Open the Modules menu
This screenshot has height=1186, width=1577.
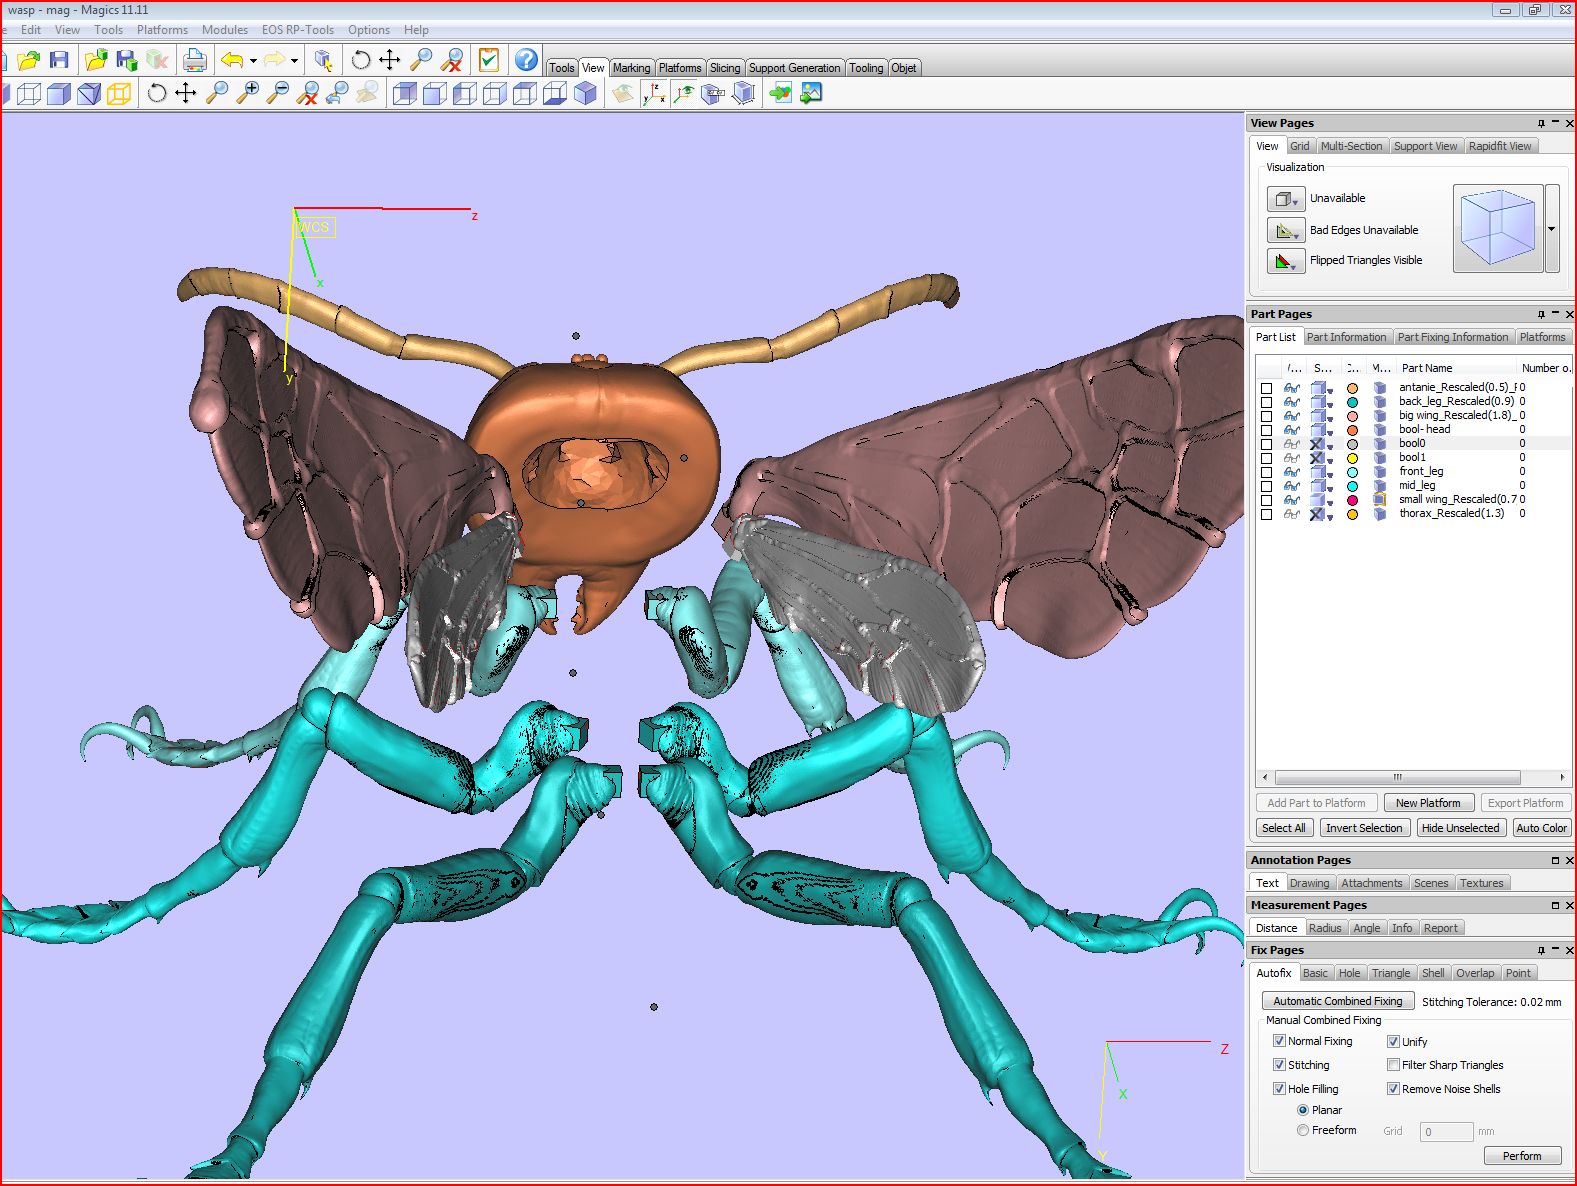[x=224, y=30]
